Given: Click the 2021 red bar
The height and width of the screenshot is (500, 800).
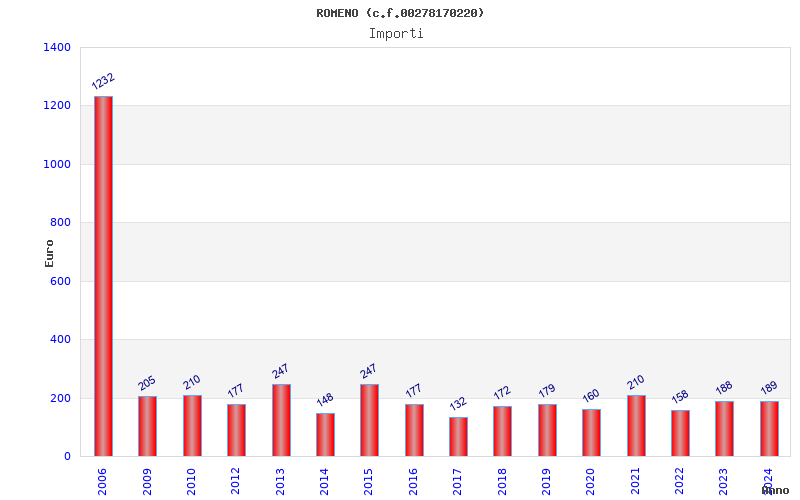Looking at the screenshot, I should tap(636, 426).
